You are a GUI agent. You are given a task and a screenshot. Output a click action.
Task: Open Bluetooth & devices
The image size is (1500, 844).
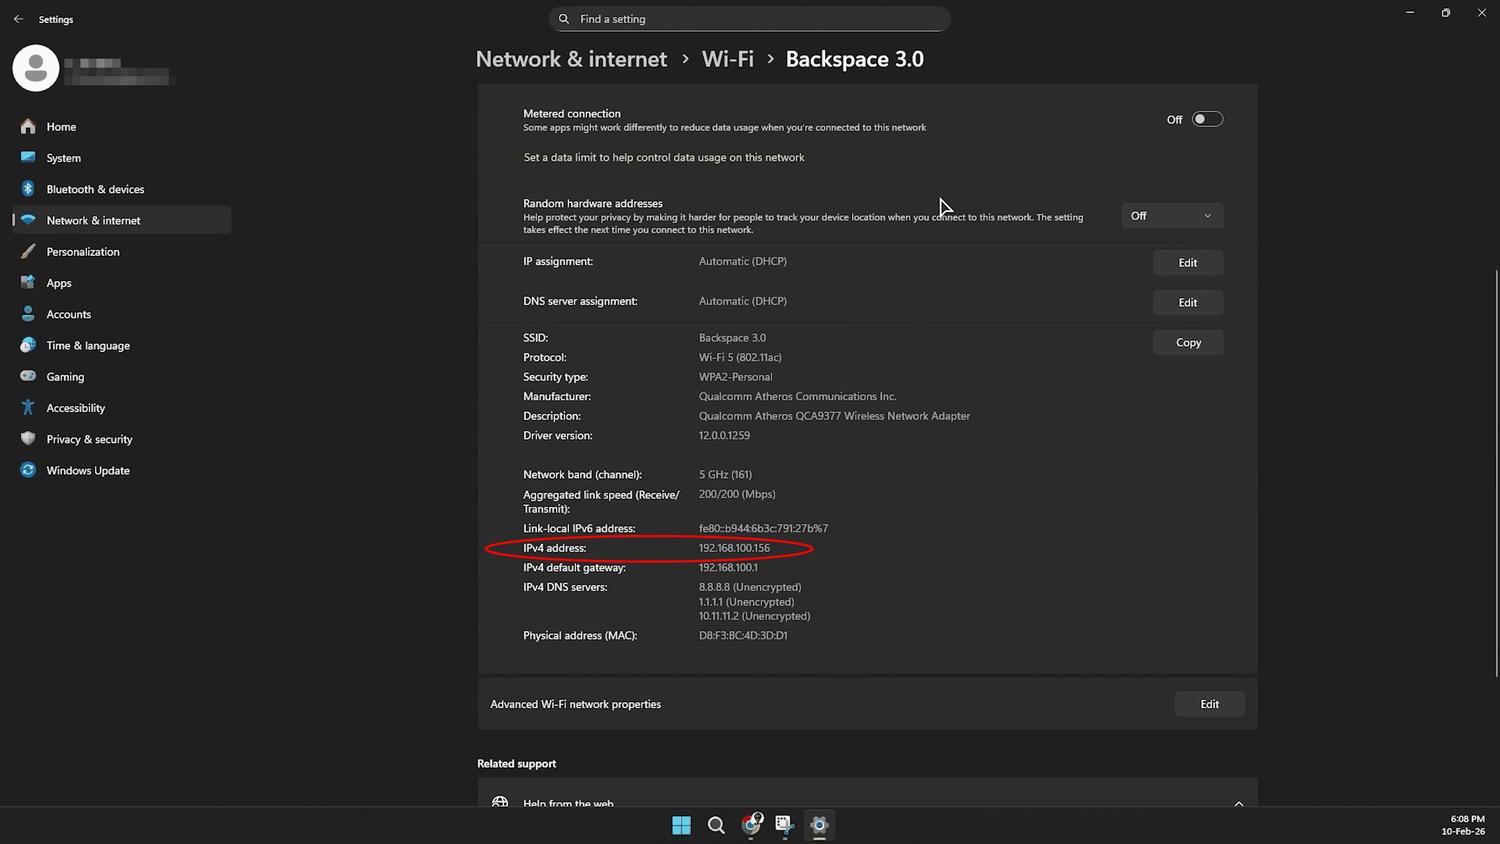pyautogui.click(x=121, y=189)
